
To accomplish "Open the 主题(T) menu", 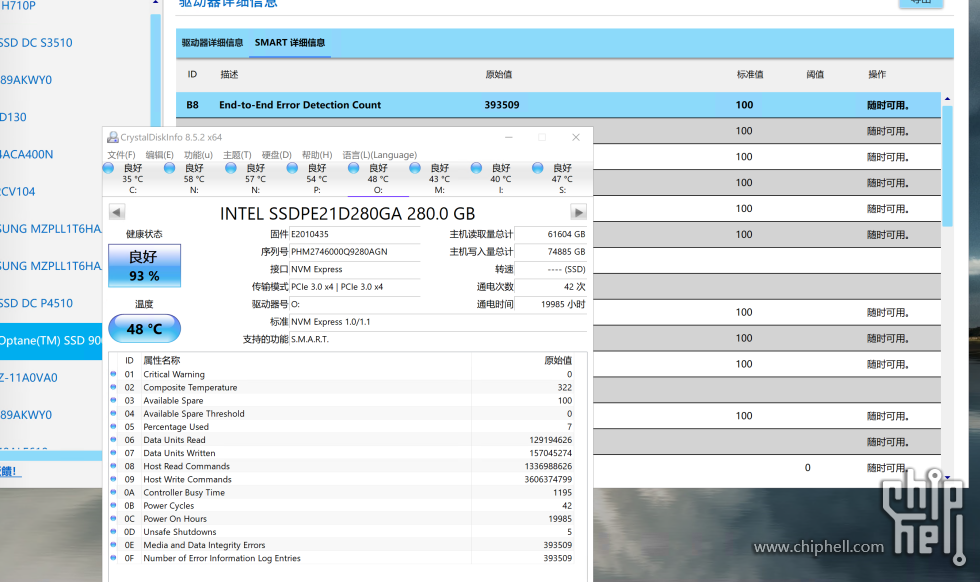I will pos(237,154).
